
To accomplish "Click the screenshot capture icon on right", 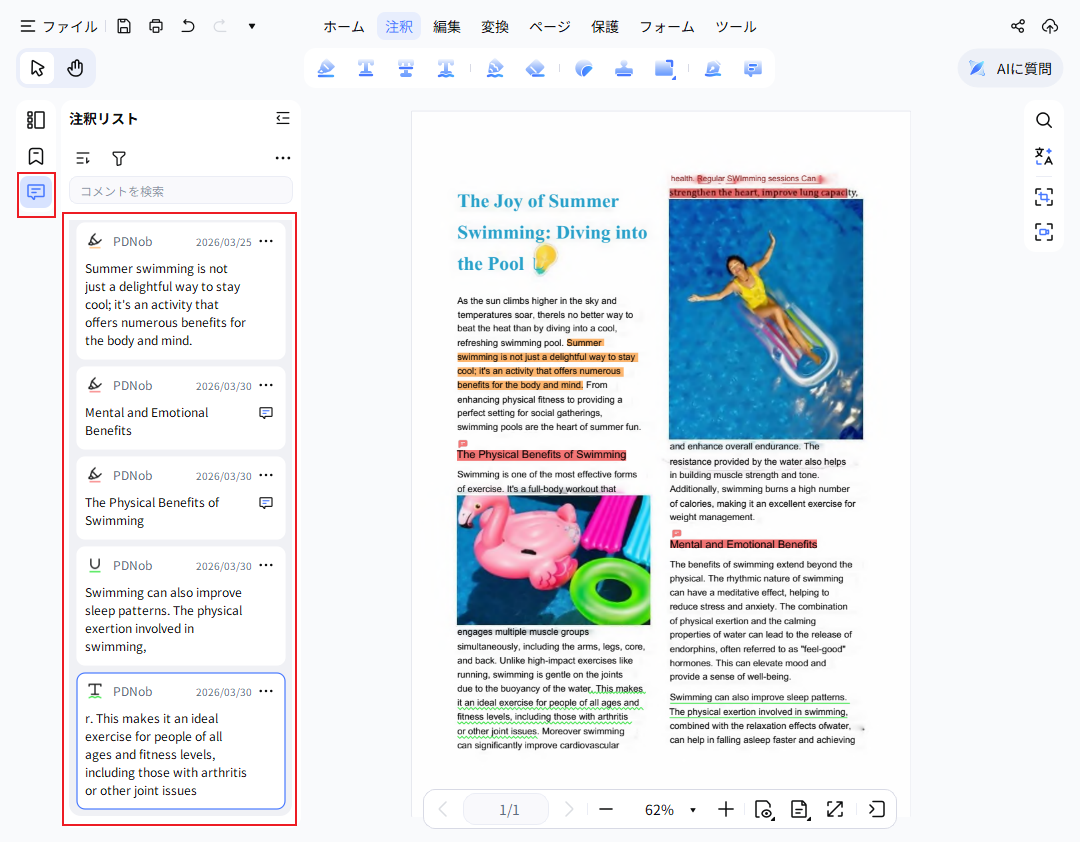I will coord(1043,197).
